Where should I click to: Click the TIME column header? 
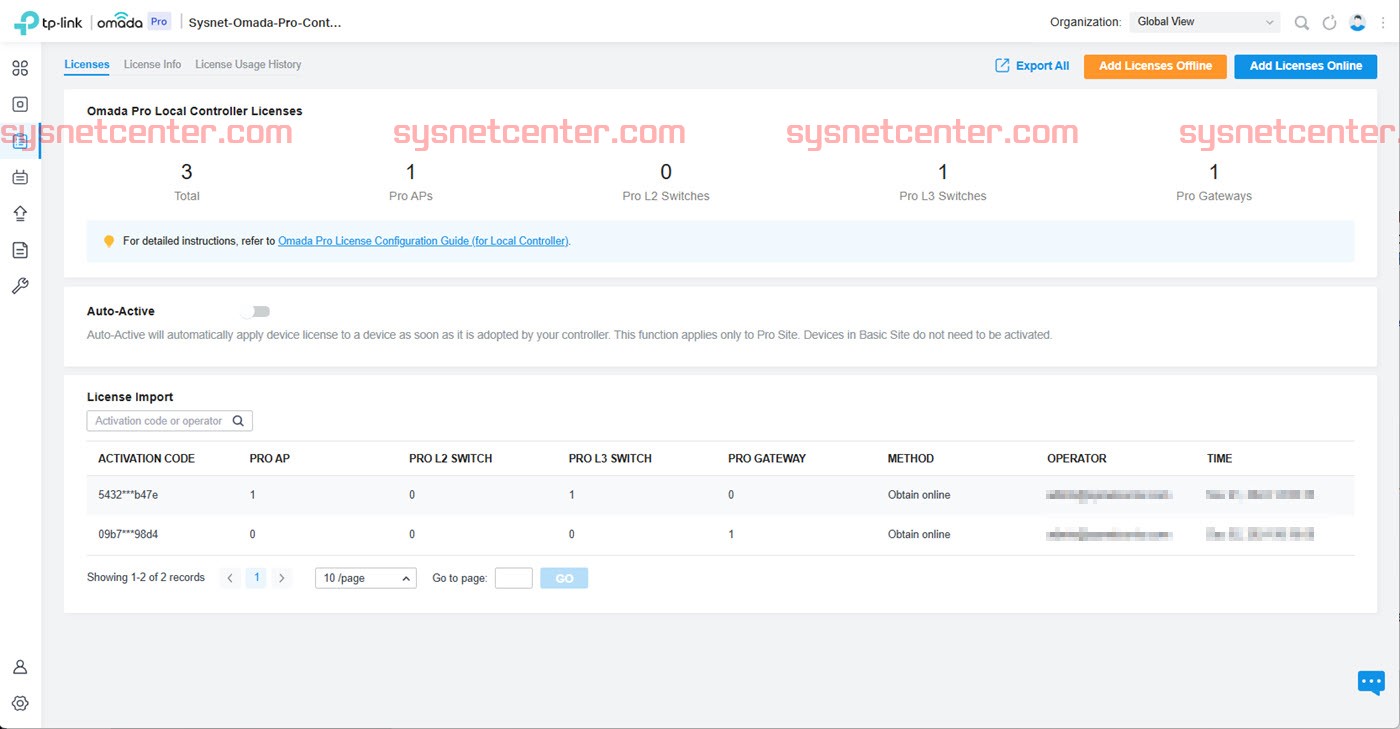(1219, 458)
